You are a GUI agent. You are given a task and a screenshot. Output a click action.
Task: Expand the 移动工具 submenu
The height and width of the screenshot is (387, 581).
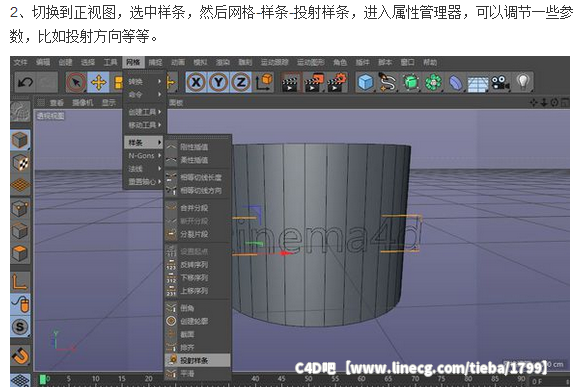click(145, 125)
